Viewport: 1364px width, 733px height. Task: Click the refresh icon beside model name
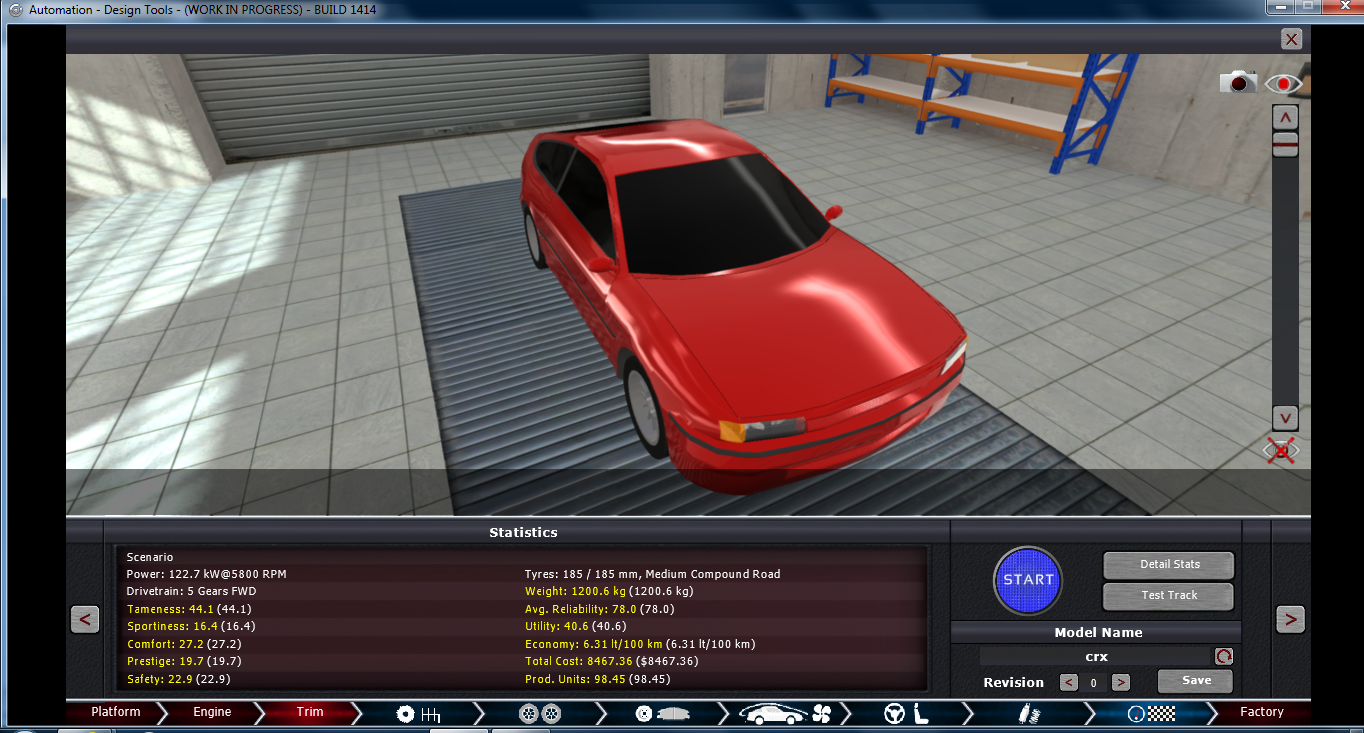(x=1224, y=657)
